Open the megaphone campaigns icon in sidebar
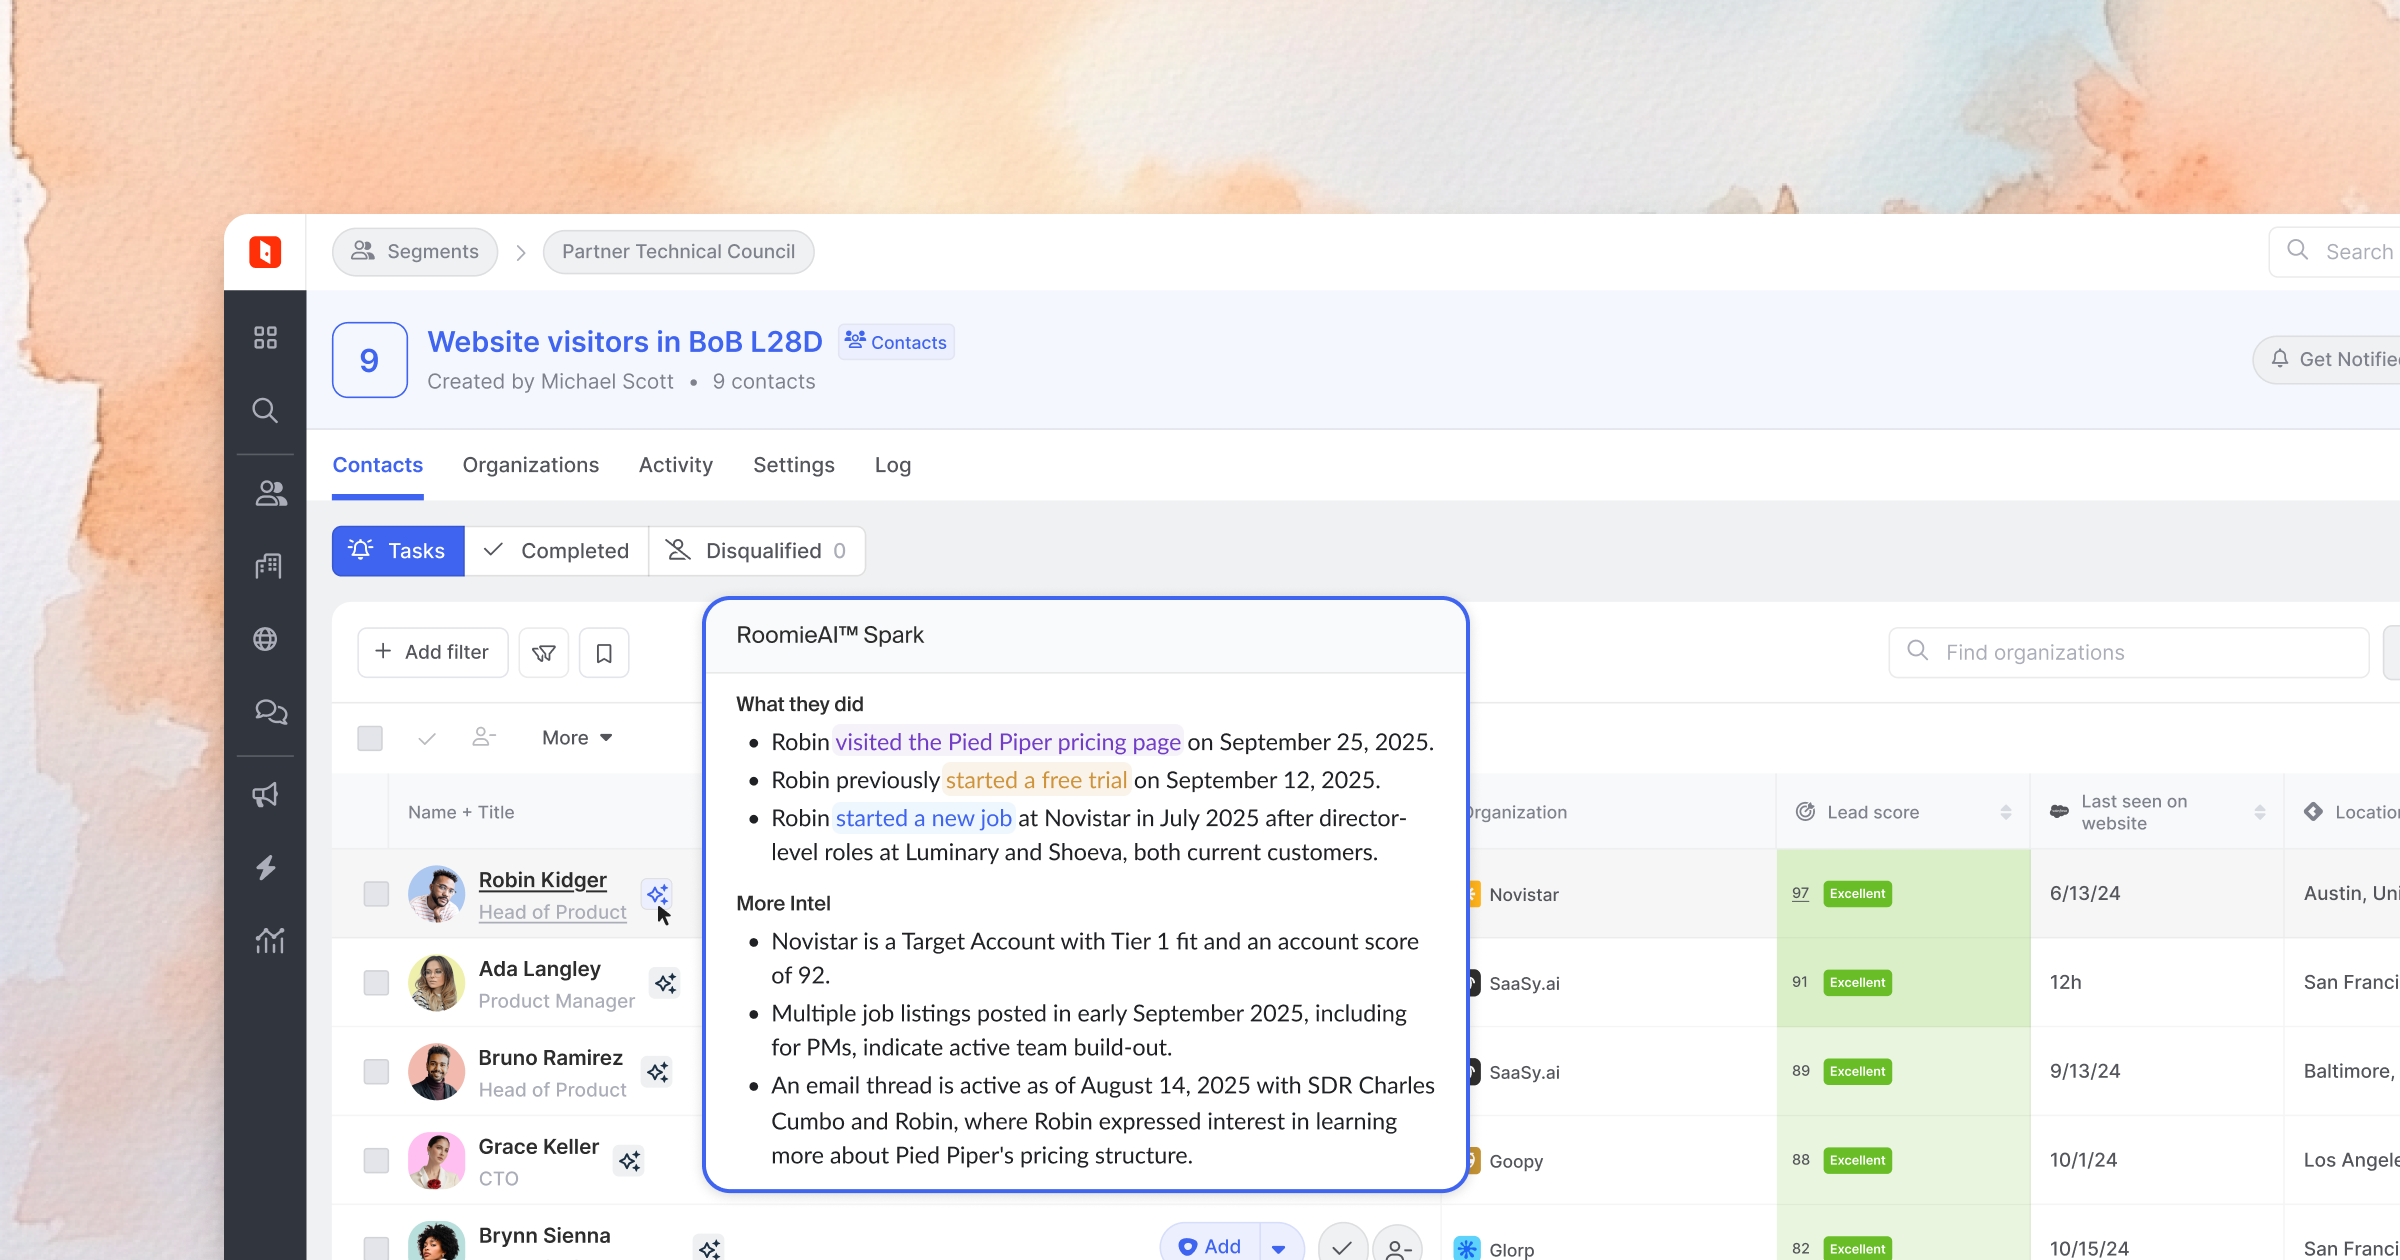The width and height of the screenshot is (2400, 1260). (x=265, y=796)
